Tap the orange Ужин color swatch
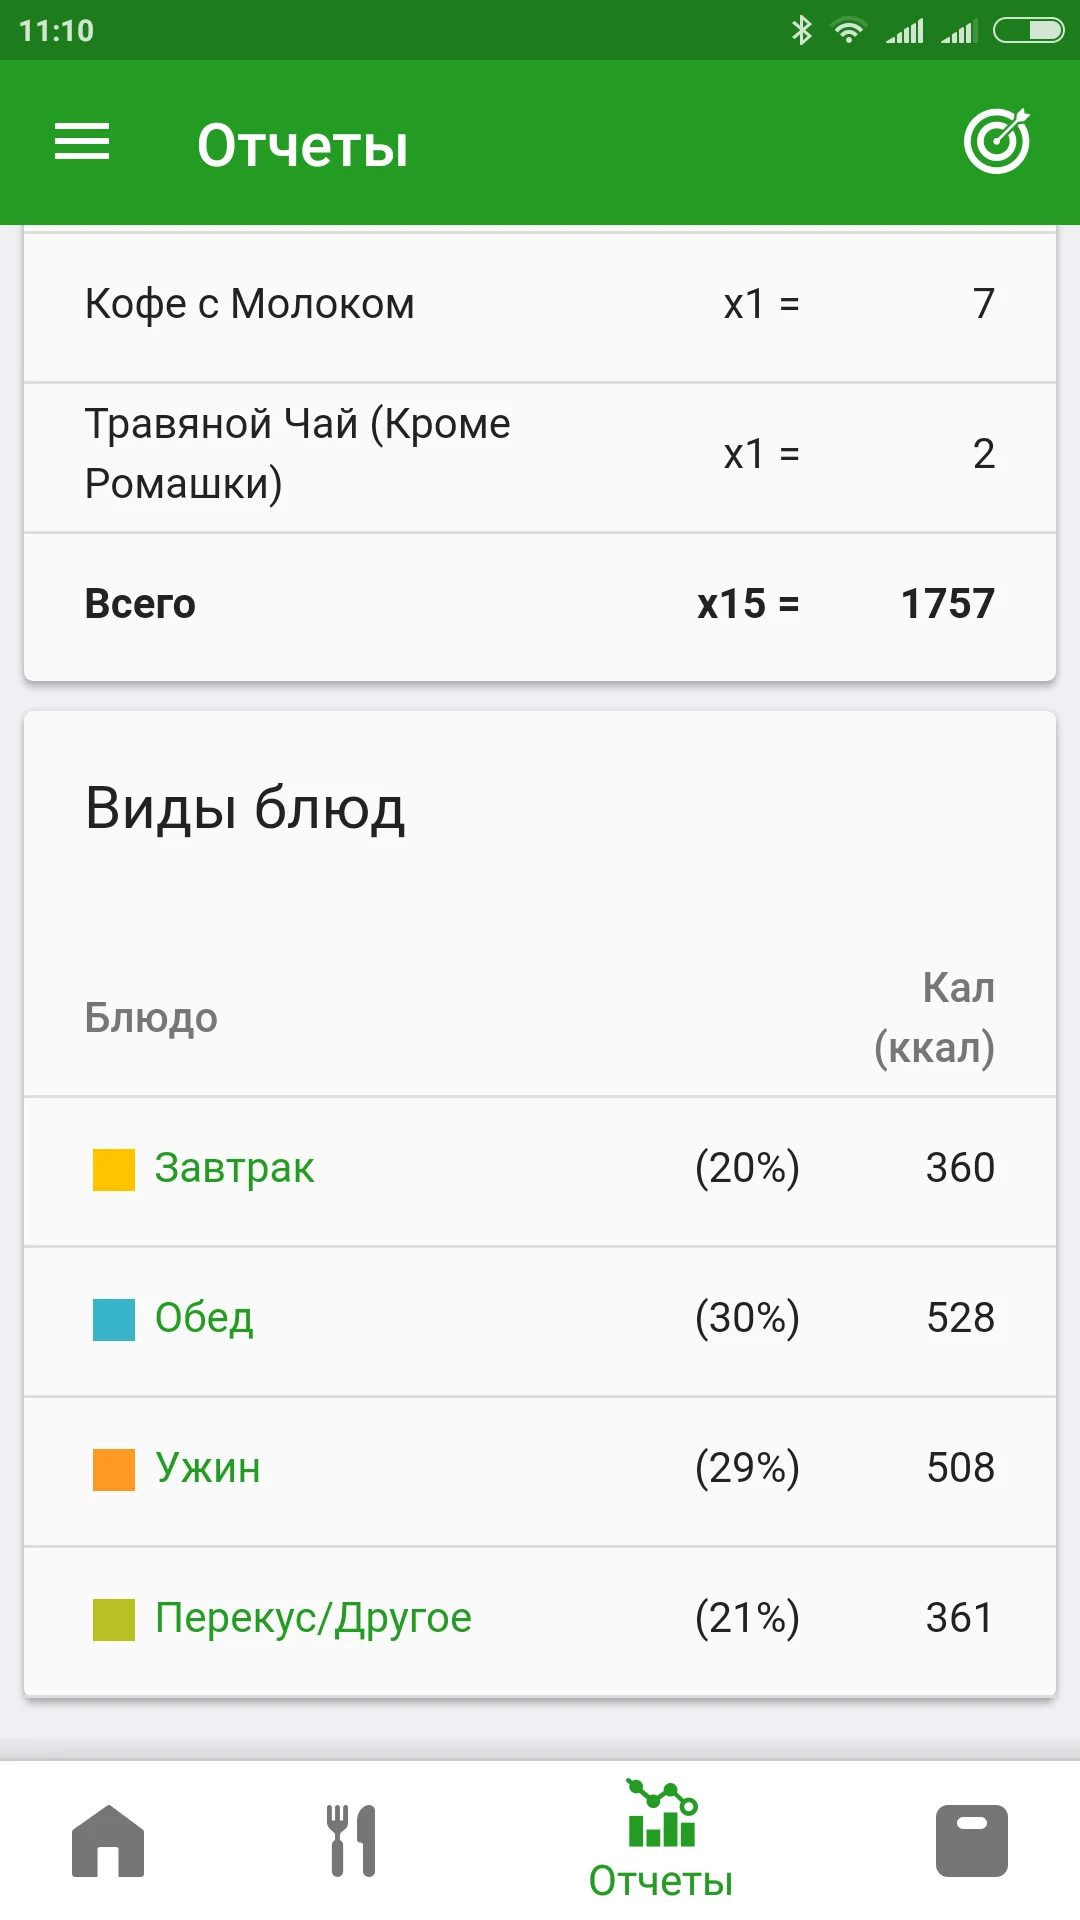1080x1920 pixels. click(114, 1469)
